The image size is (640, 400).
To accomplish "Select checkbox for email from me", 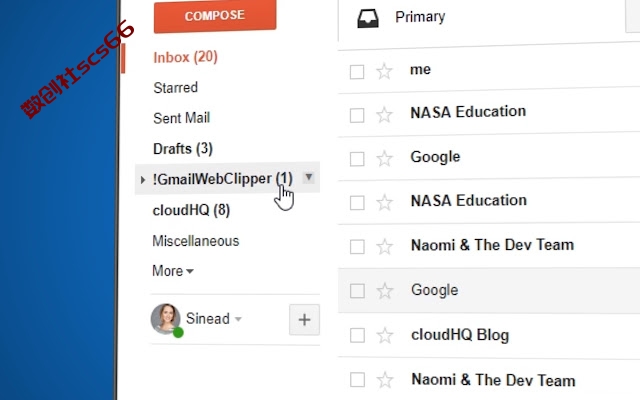I will pyautogui.click(x=357, y=72).
